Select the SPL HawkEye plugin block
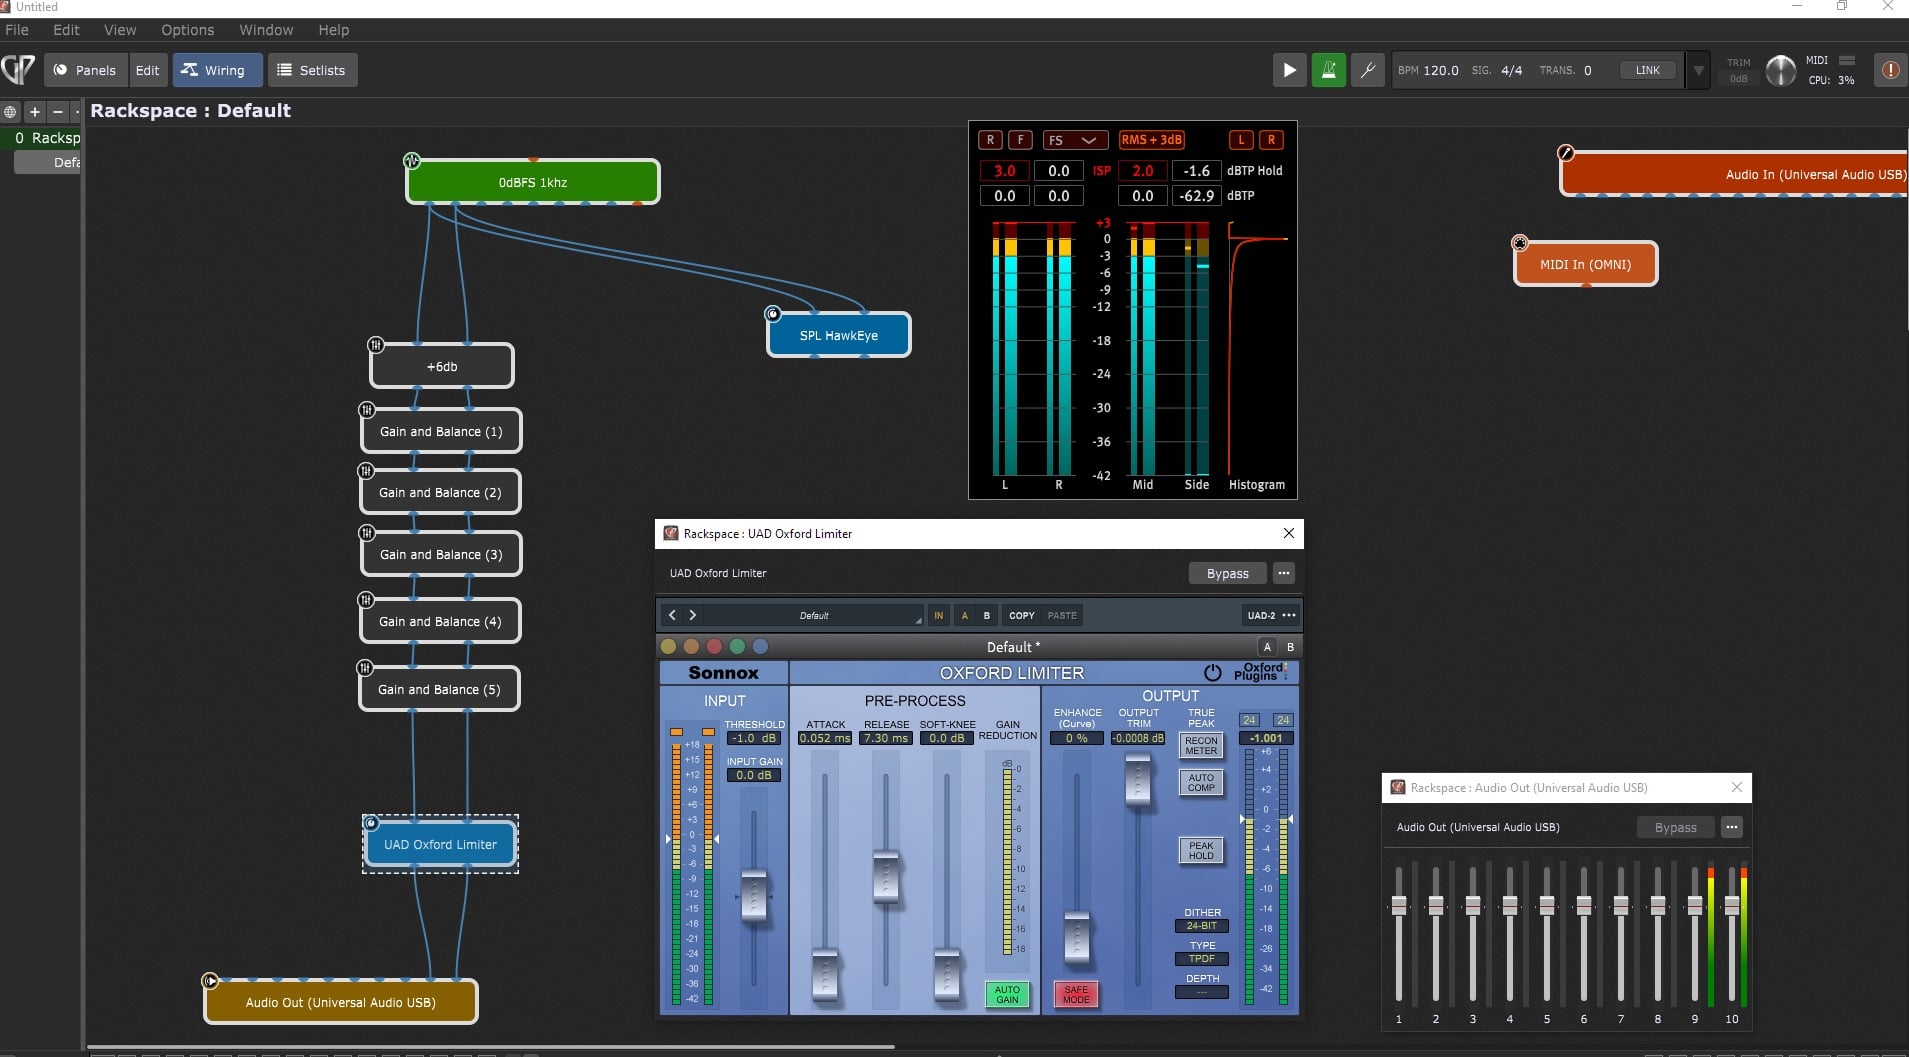Image resolution: width=1909 pixels, height=1057 pixels. click(x=838, y=335)
